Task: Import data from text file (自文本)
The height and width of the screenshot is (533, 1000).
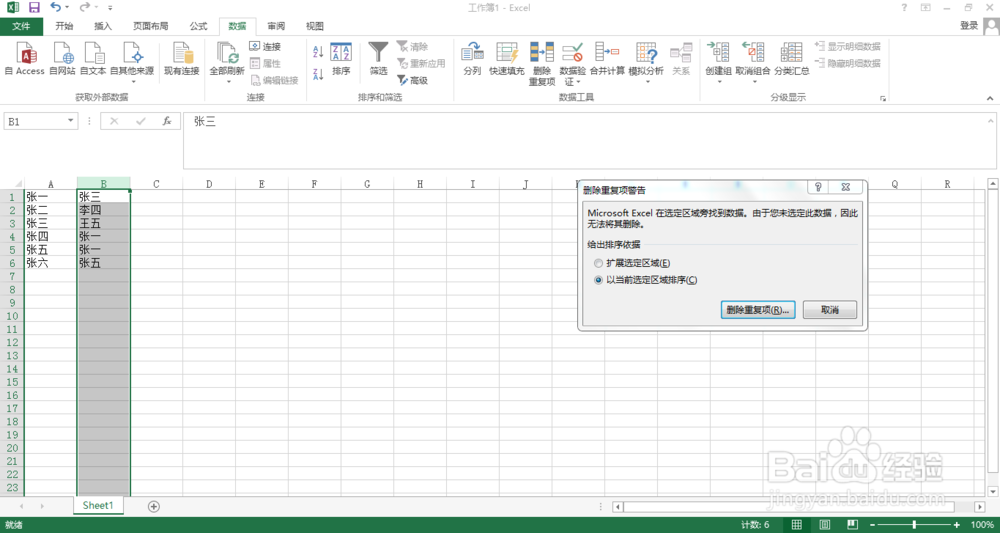Action: [x=93, y=59]
